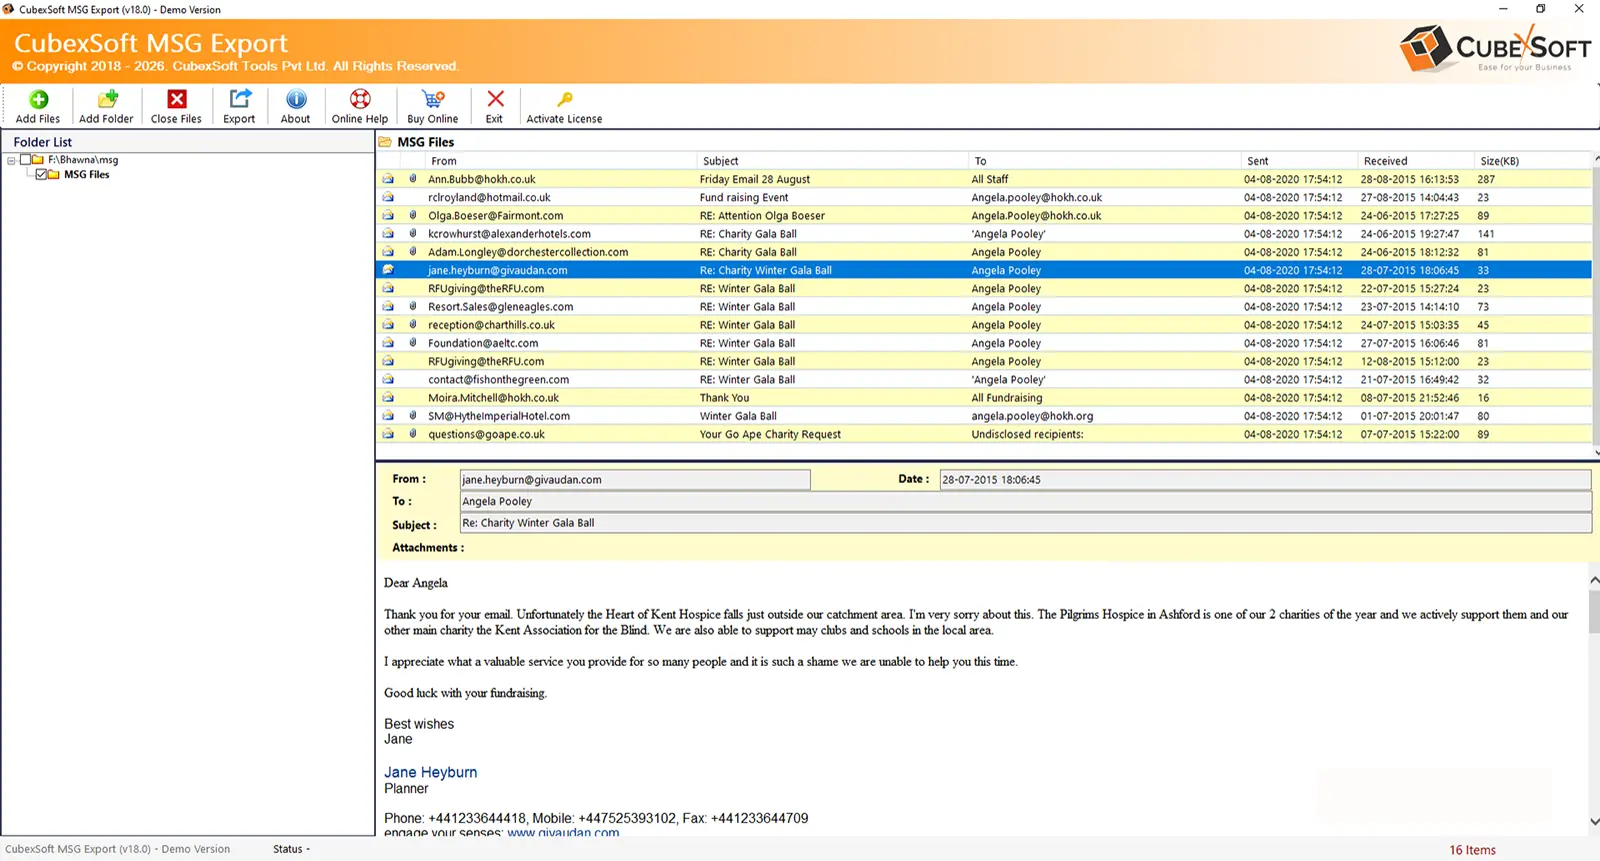The height and width of the screenshot is (861, 1600).
Task: Click attachment icon for Foundation@aeltc.com row
Action: [x=412, y=343]
